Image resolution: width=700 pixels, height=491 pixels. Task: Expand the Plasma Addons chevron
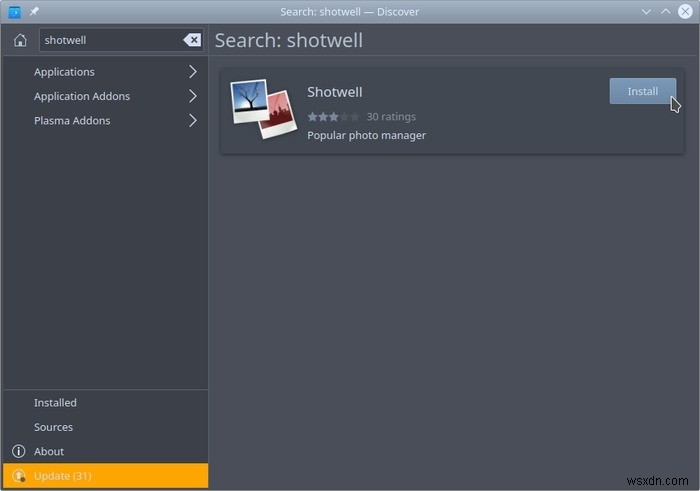(193, 121)
